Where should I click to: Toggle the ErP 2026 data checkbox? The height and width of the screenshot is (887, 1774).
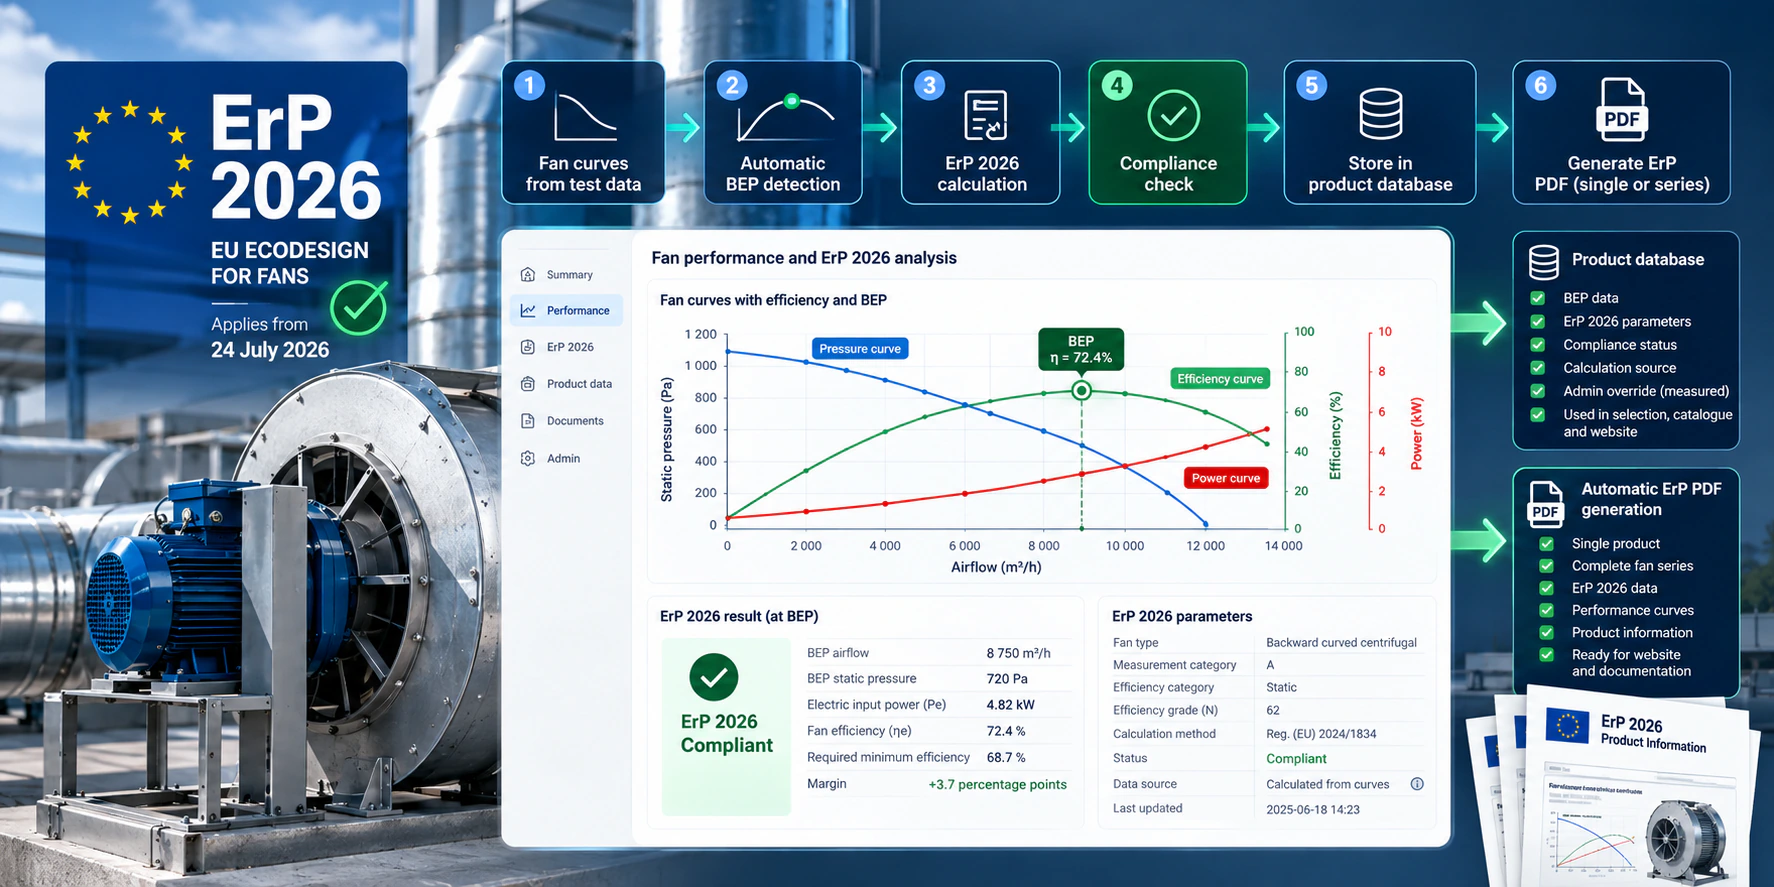(x=1546, y=588)
